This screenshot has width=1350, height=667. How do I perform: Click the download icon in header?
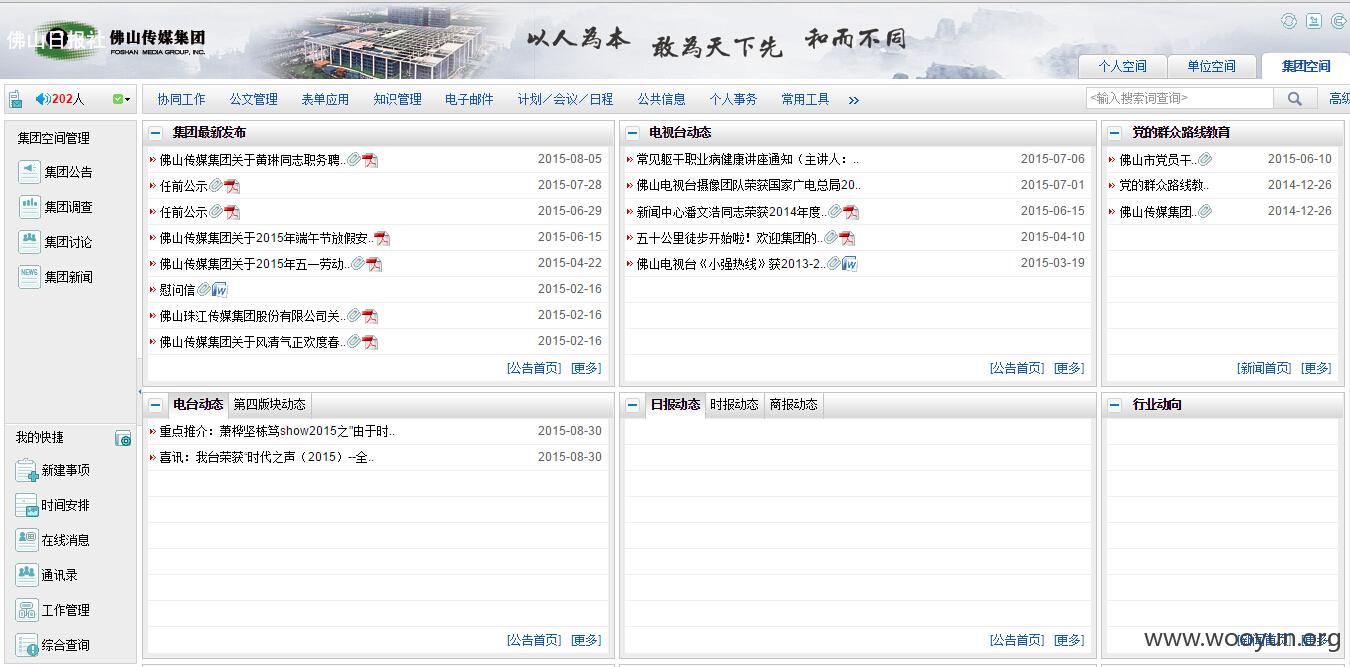click(x=1314, y=21)
